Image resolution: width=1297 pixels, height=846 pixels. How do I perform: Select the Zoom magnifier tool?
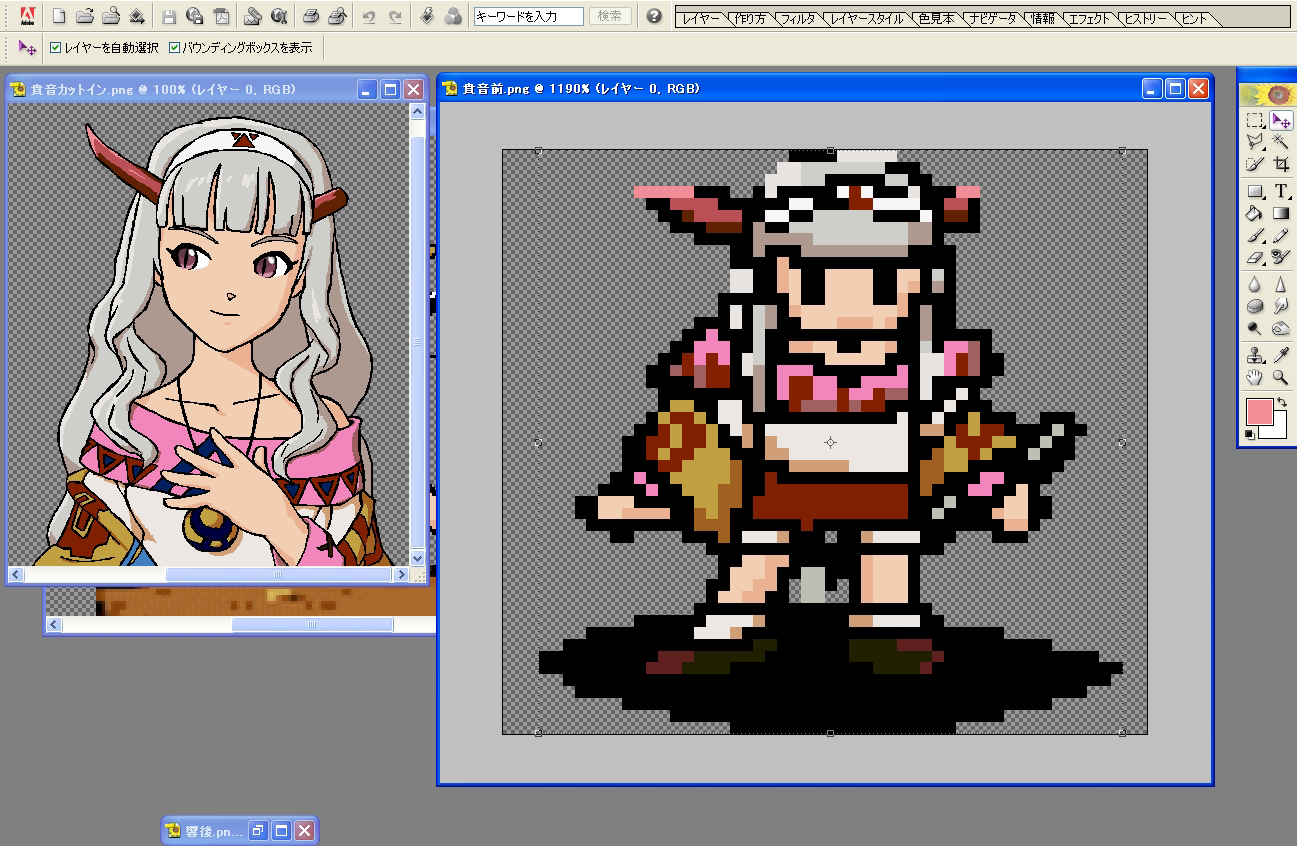[1280, 377]
